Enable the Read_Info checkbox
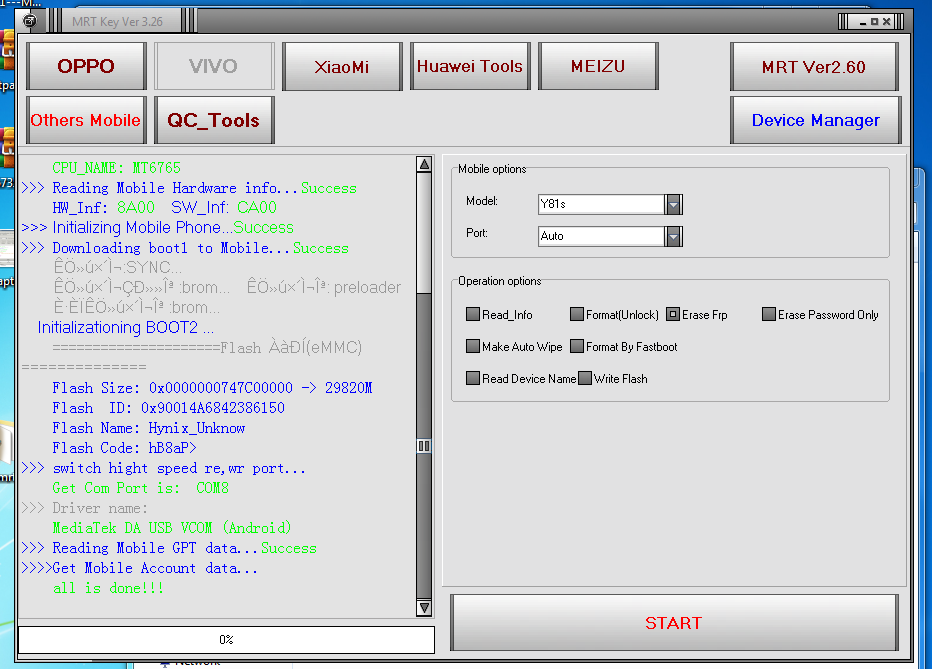This screenshot has width=932, height=669. tap(473, 314)
